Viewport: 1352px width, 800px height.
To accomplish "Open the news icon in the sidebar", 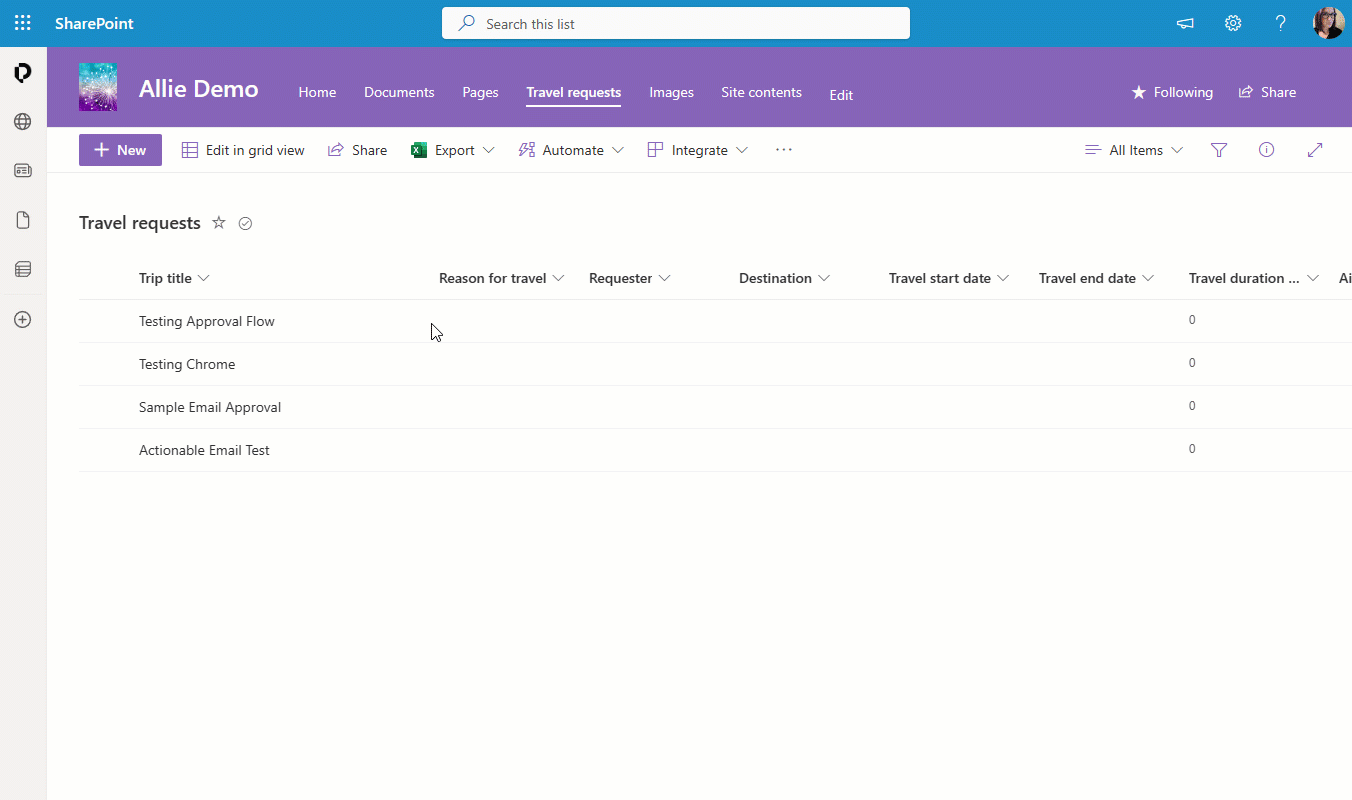I will tap(22, 170).
